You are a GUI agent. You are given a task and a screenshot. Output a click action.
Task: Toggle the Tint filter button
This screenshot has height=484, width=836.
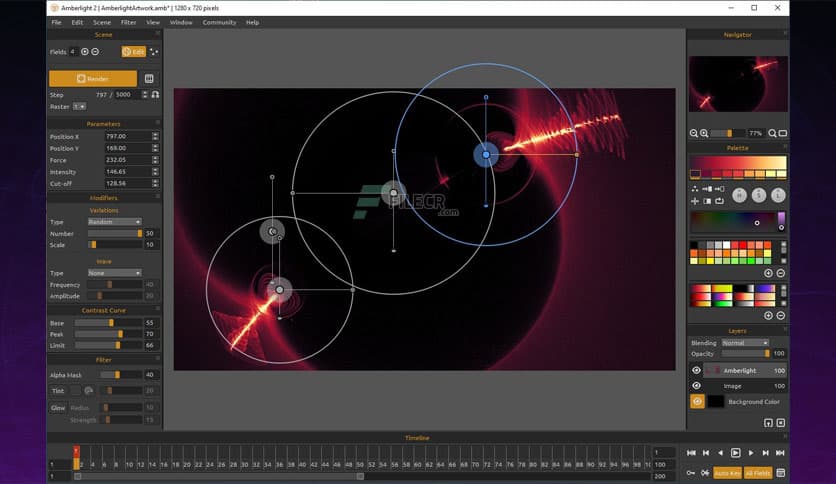58,391
